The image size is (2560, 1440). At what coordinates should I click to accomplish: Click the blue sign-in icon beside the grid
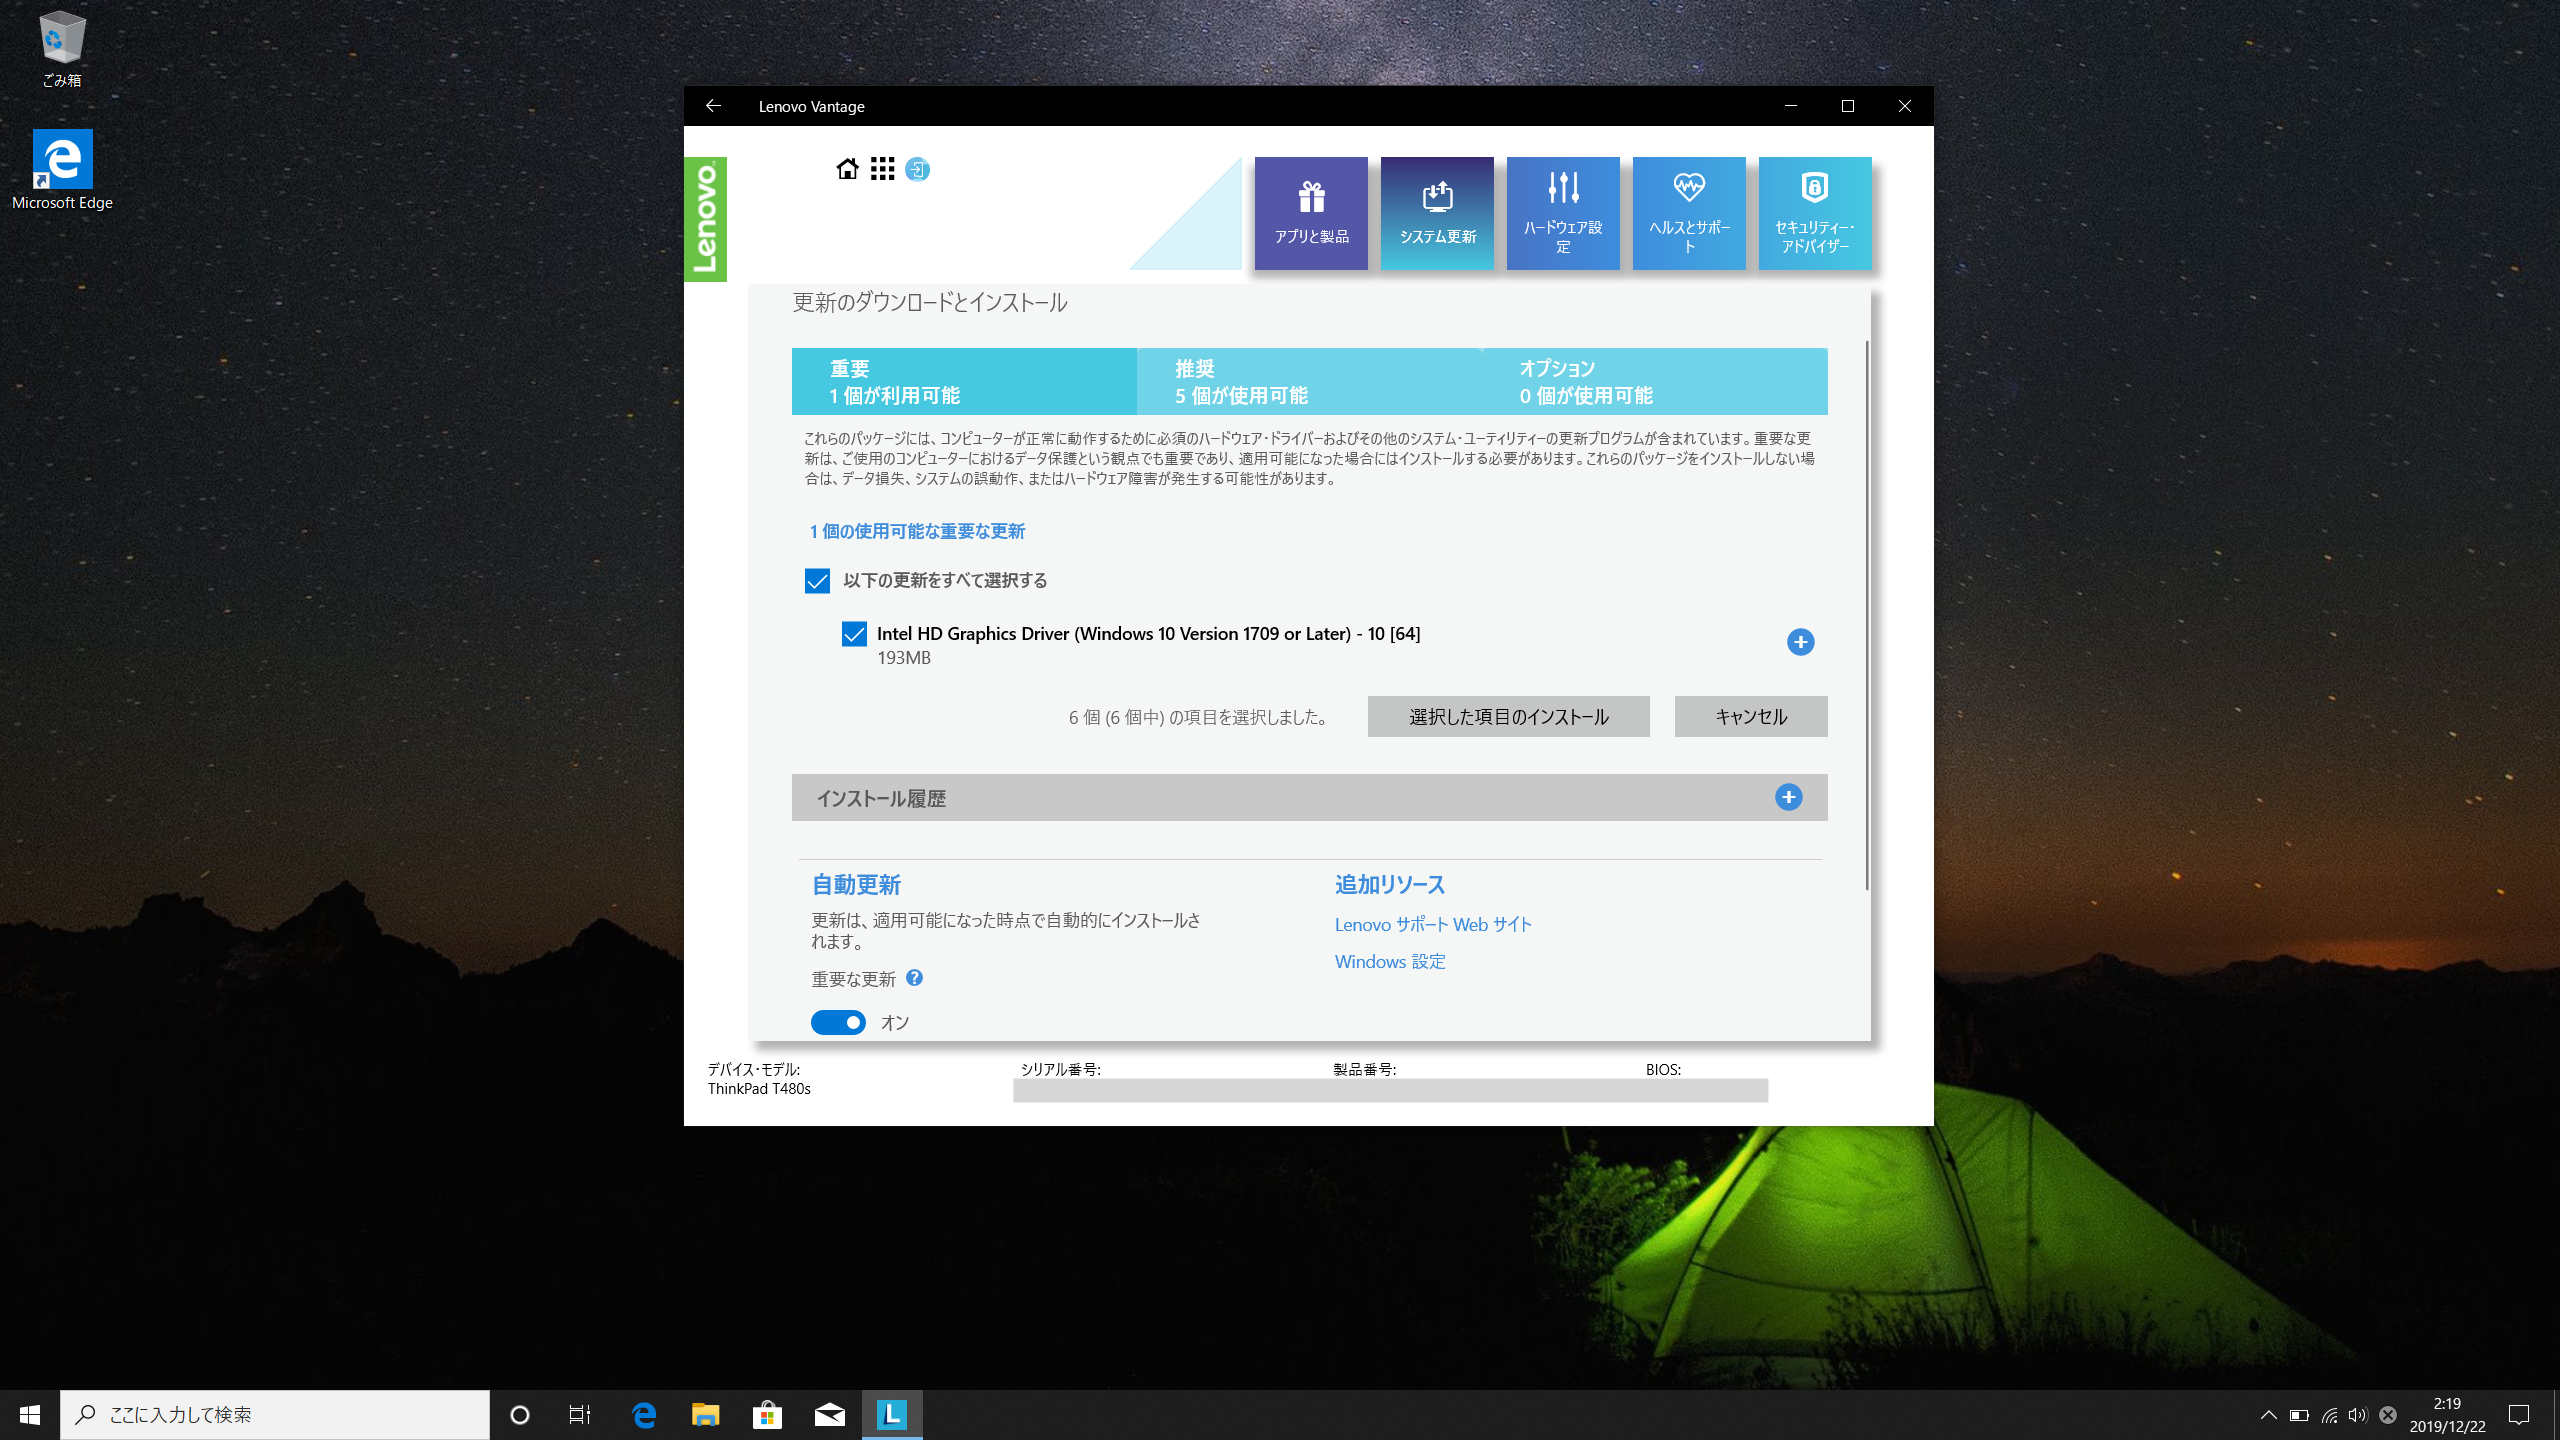[x=917, y=169]
